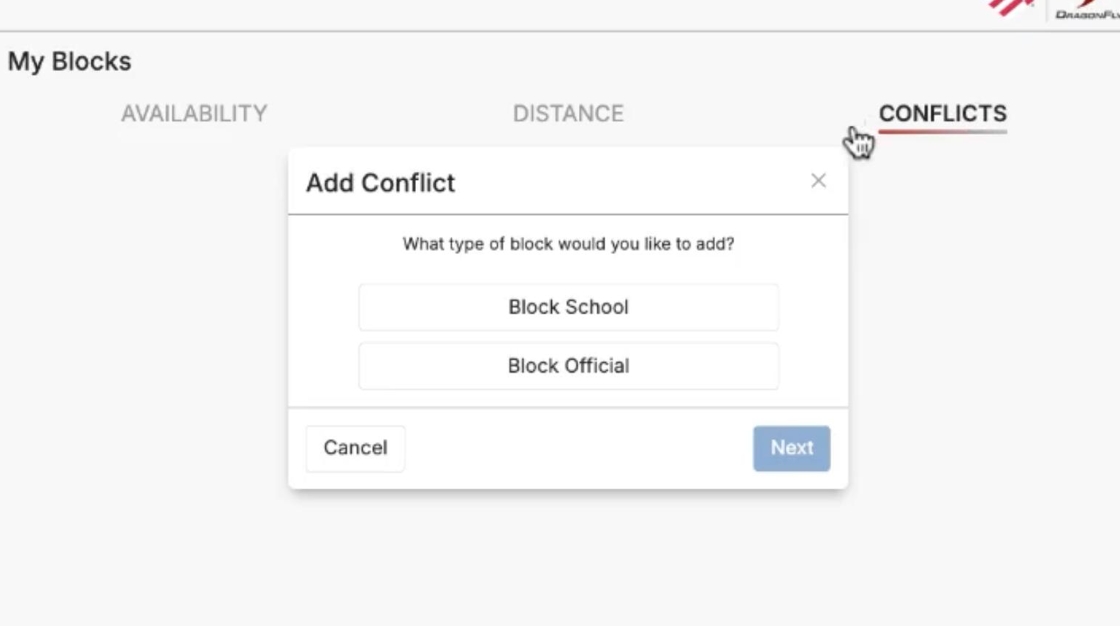Click the red underline beneath CONFLICTS

942,132
